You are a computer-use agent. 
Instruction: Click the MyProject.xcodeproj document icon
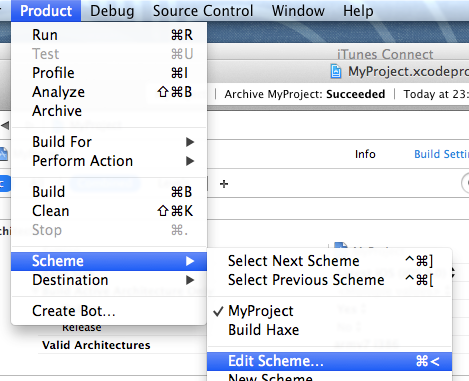(x=336, y=72)
